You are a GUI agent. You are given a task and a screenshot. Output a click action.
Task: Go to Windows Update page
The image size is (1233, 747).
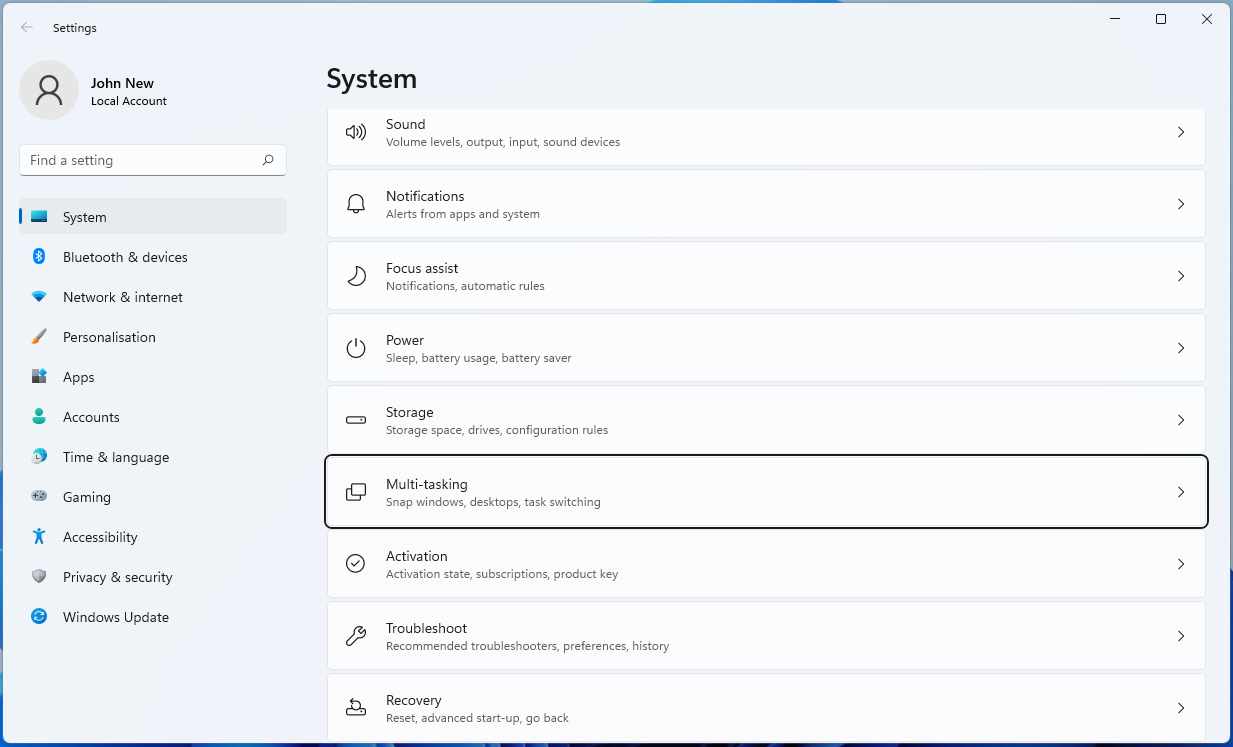(115, 617)
